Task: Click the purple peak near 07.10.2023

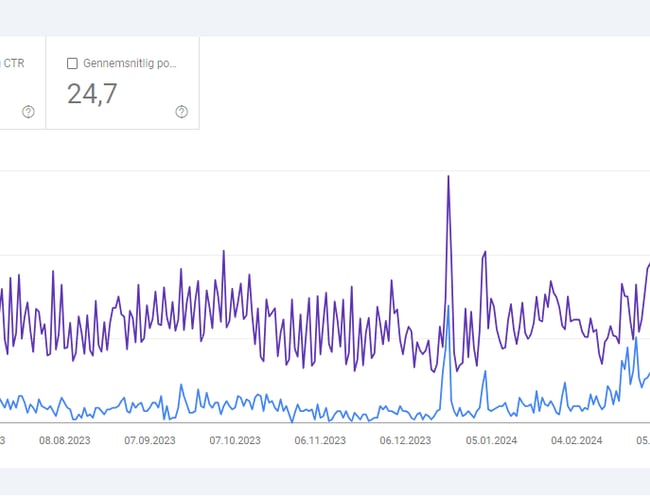Action: coord(223,250)
